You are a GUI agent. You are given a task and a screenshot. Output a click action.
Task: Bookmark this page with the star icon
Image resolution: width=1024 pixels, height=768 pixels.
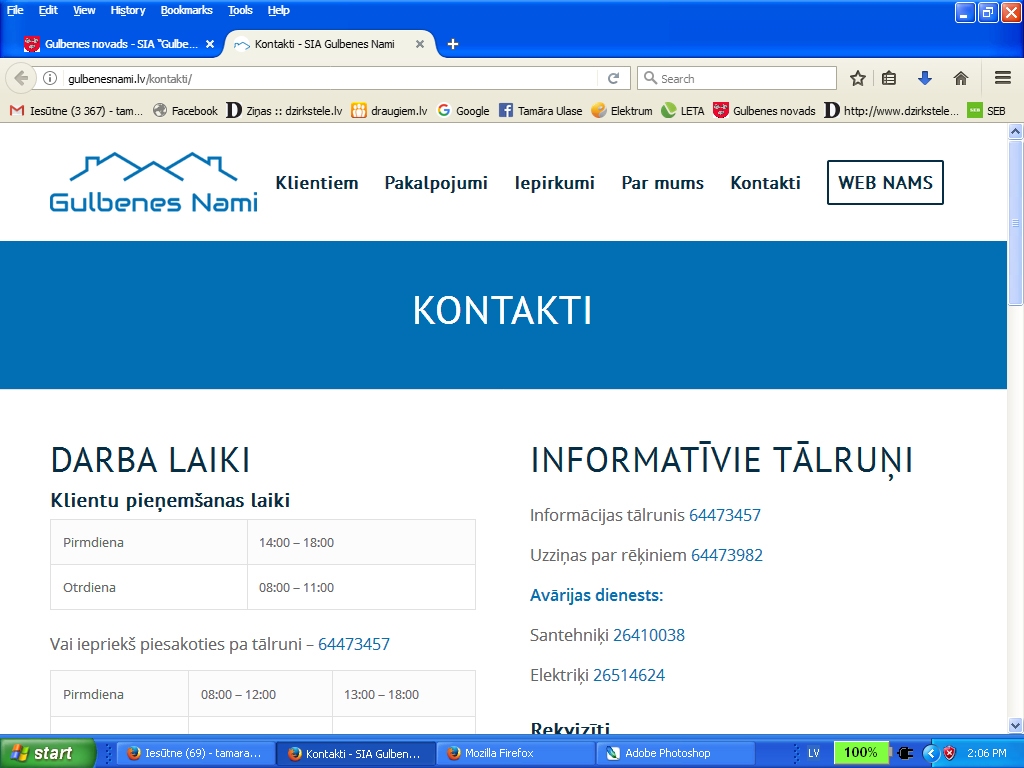pos(857,77)
